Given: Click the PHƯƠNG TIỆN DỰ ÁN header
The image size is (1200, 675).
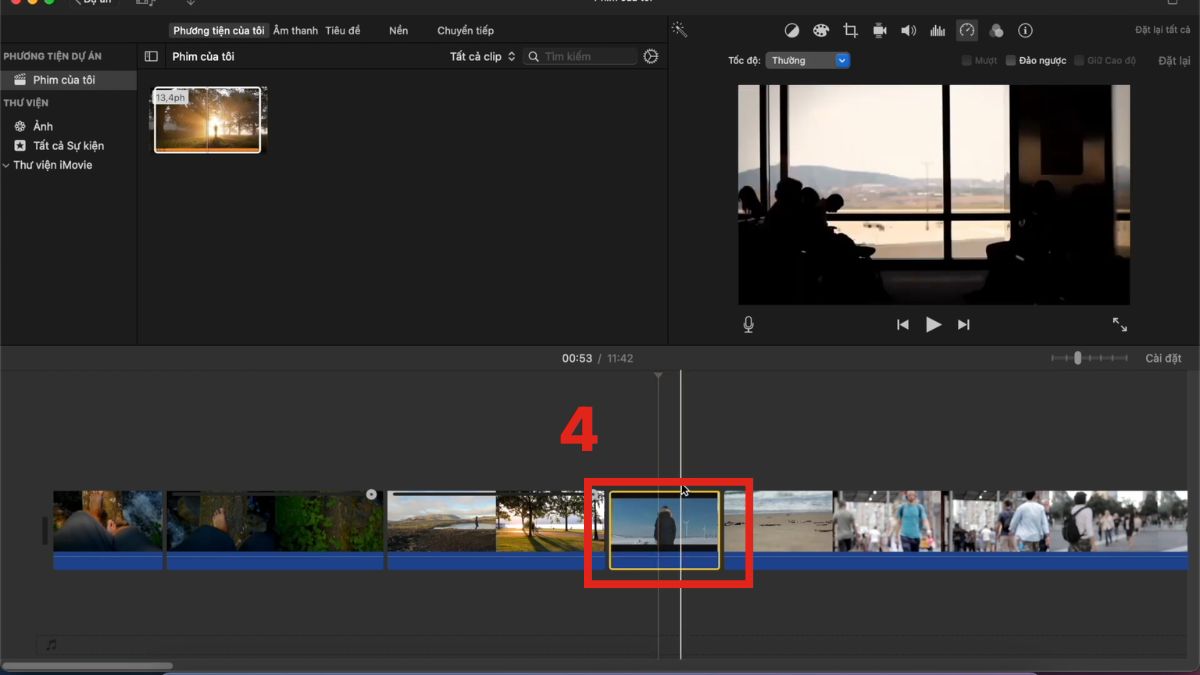Looking at the screenshot, I should pyautogui.click(x=52, y=57).
